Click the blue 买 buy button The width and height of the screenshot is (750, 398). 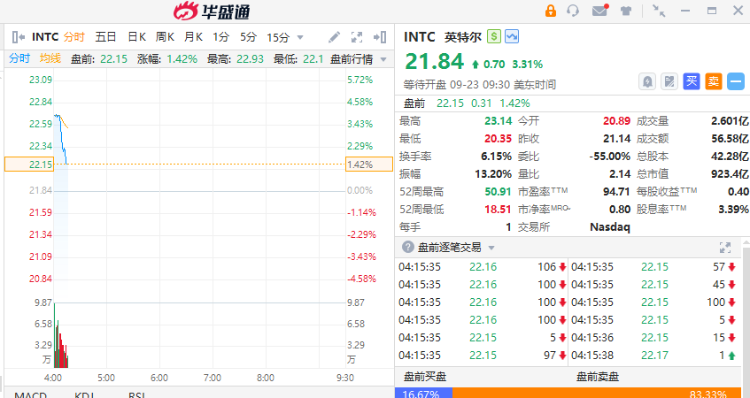click(691, 81)
